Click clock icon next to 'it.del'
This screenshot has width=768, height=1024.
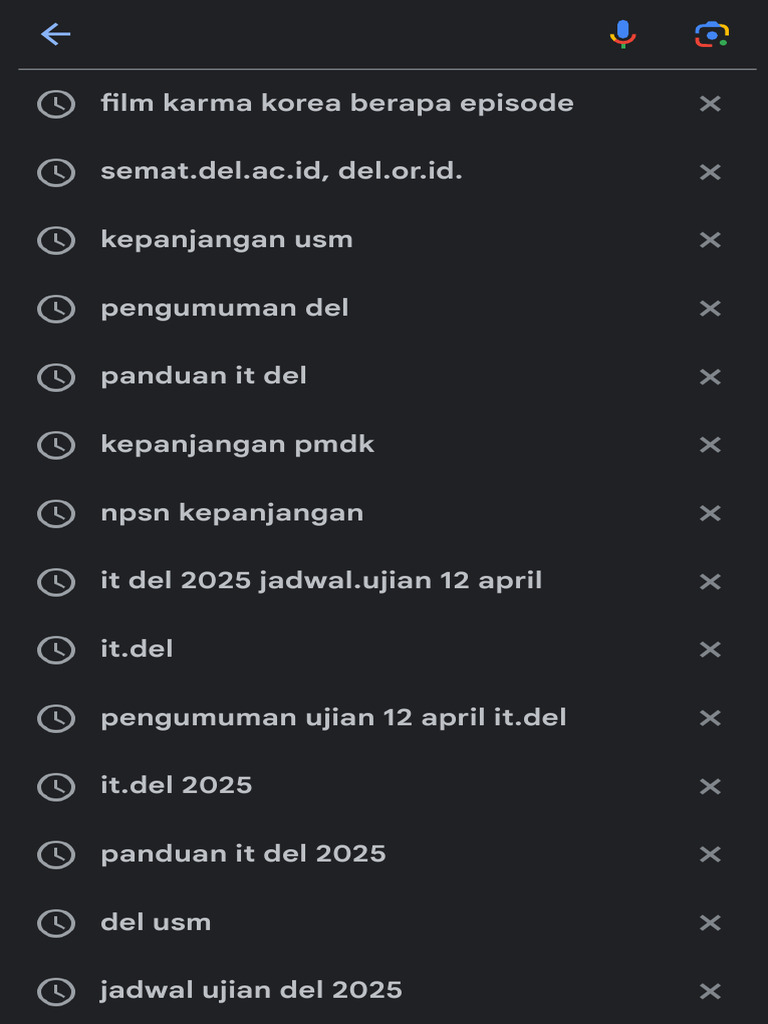[56, 650]
